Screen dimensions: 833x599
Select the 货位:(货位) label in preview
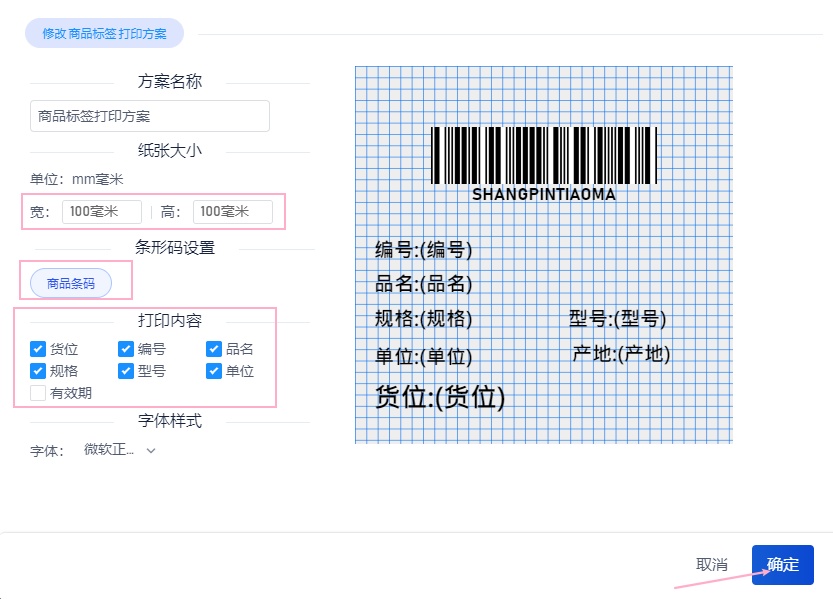[x=440, y=397]
